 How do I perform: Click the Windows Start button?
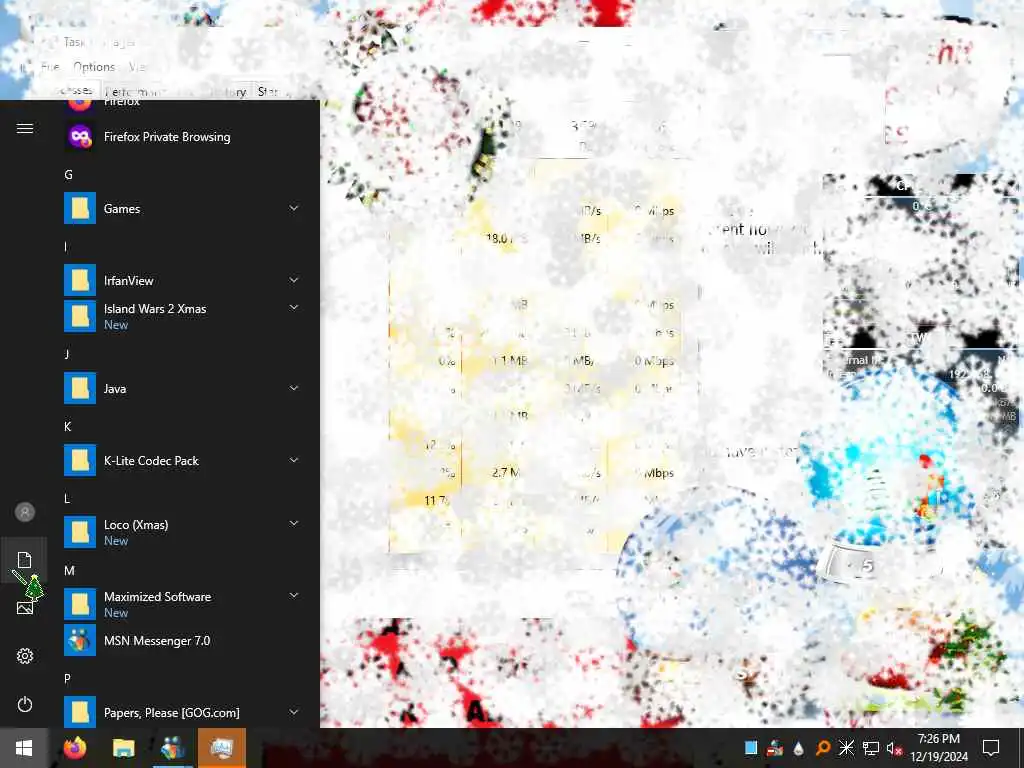click(x=24, y=748)
